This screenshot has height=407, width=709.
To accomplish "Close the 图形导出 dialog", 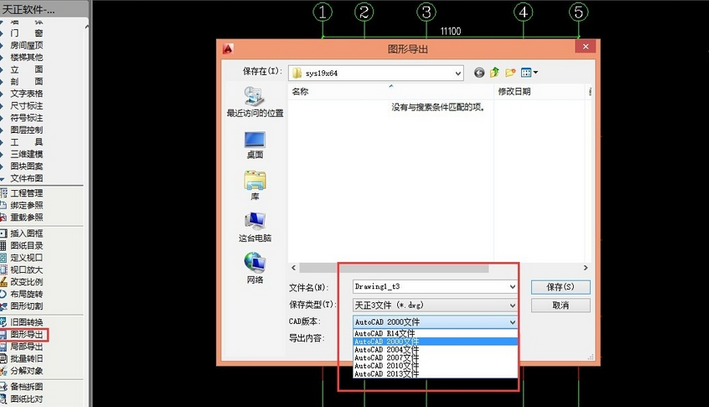I will (x=586, y=47).
